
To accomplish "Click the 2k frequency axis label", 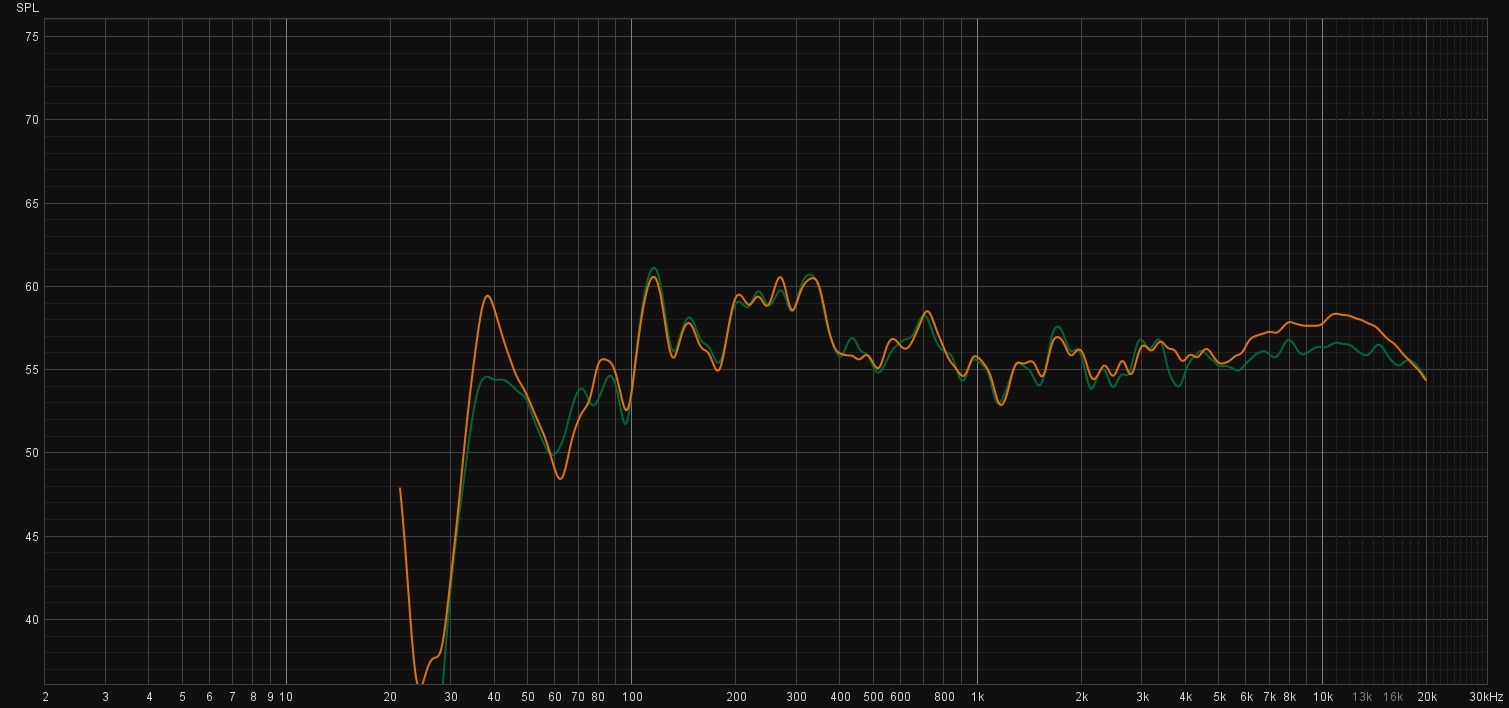I will click(x=1081, y=697).
